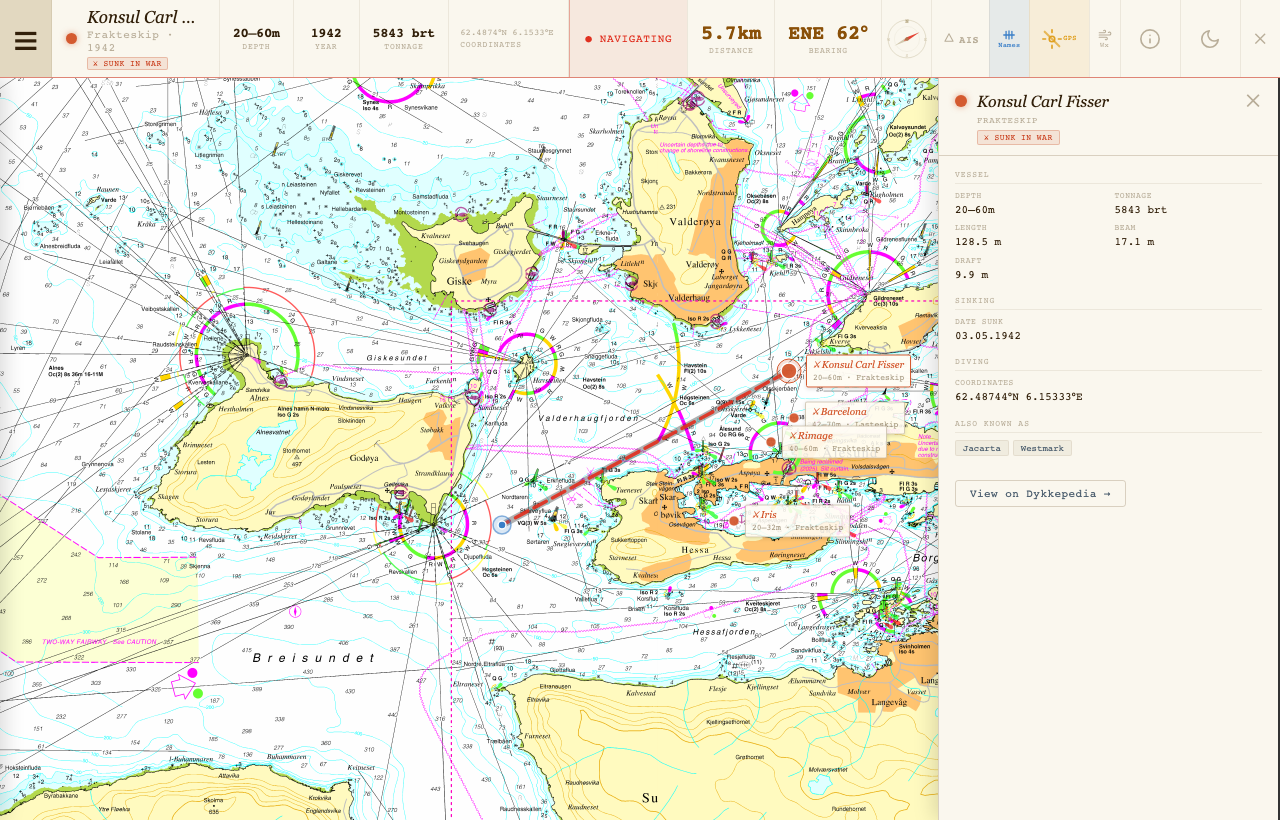Switch to night mode with moon icon
The height and width of the screenshot is (820, 1280).
[1210, 39]
